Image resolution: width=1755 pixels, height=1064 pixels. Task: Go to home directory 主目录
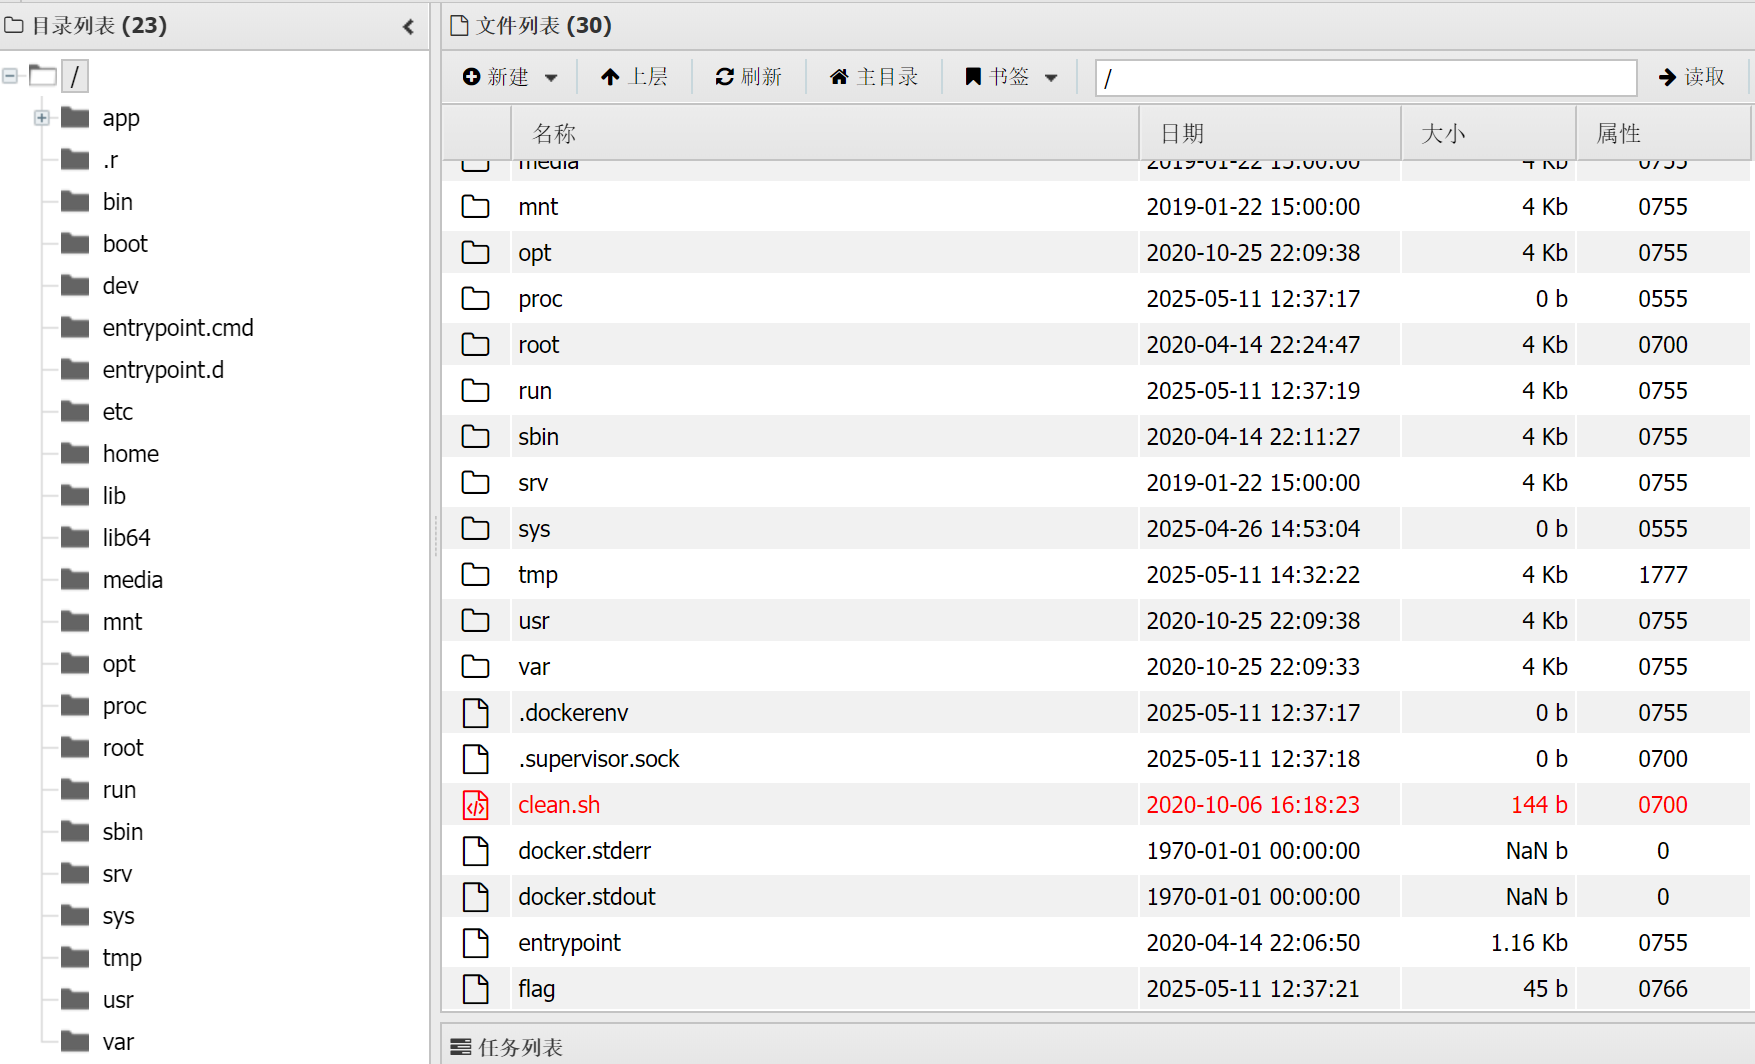874,77
